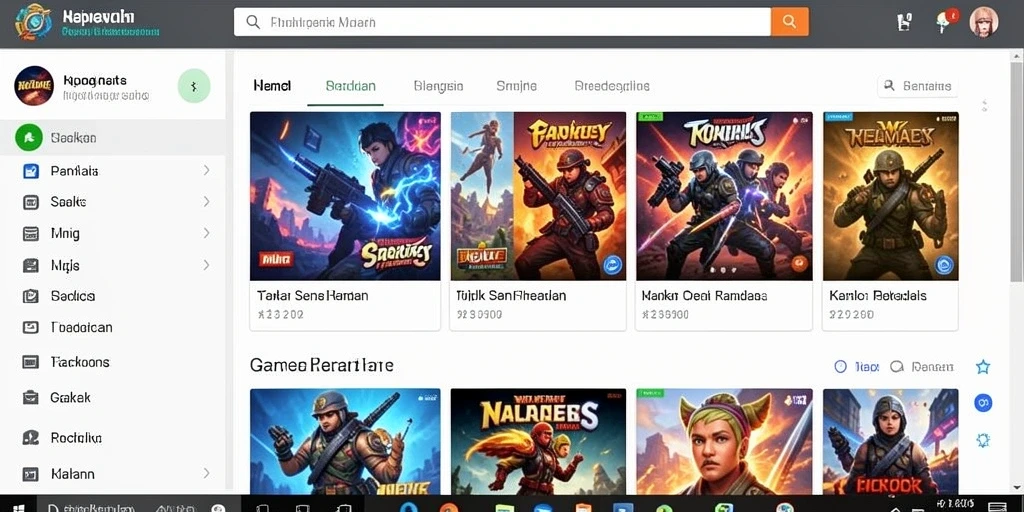The image size is (1024, 512).
Task: Click the Bentains search button
Action: 918,86
